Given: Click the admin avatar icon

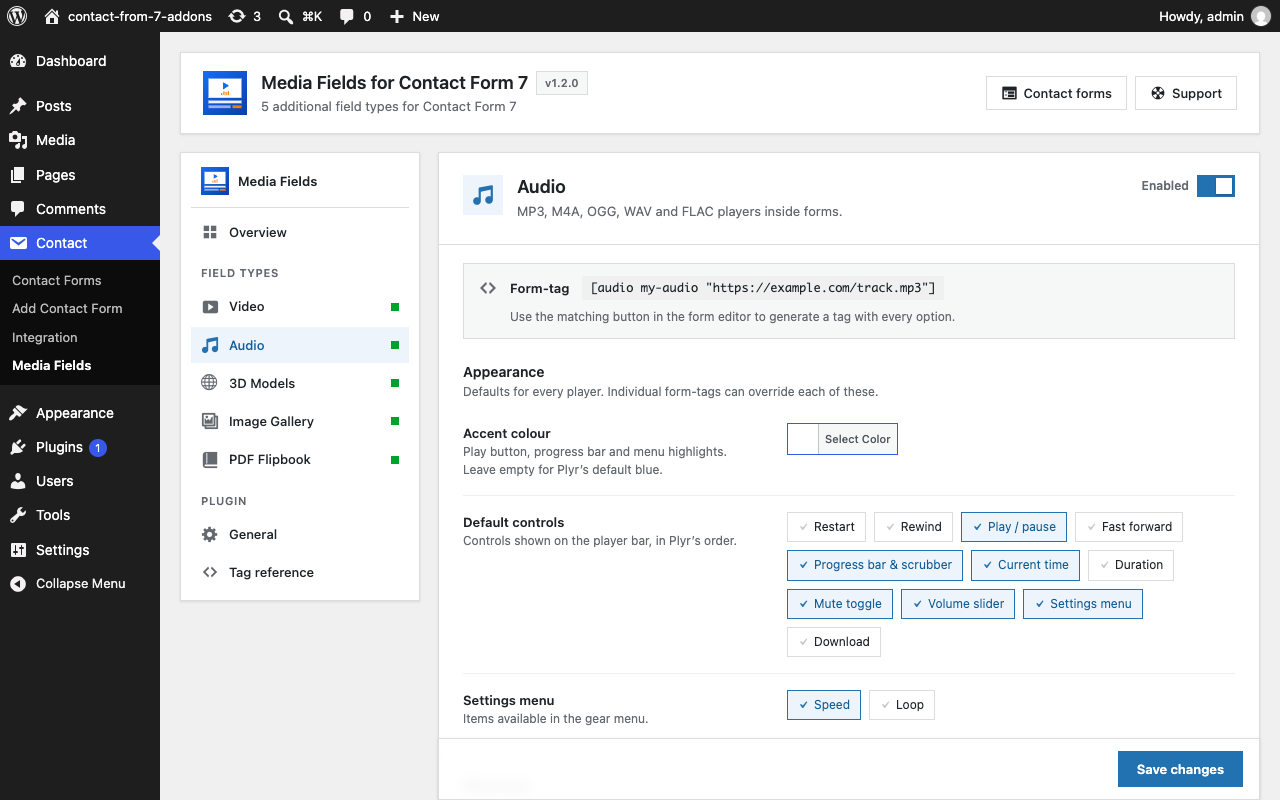Looking at the screenshot, I should point(1260,16).
